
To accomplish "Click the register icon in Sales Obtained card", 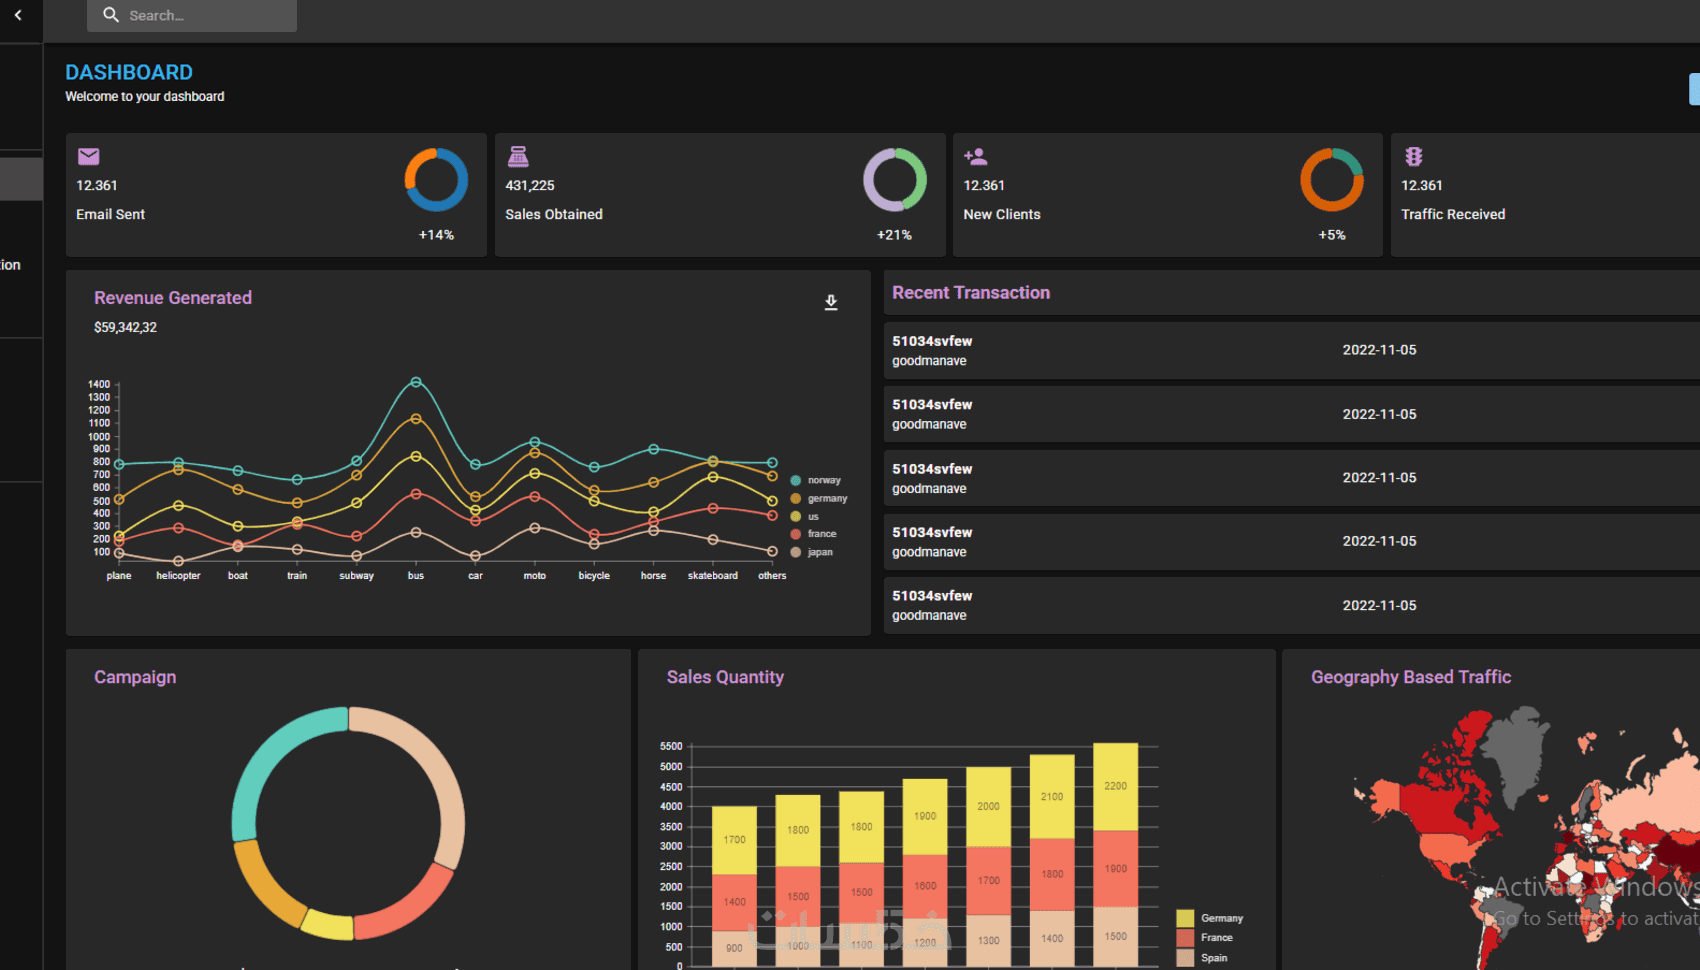I will [x=517, y=156].
